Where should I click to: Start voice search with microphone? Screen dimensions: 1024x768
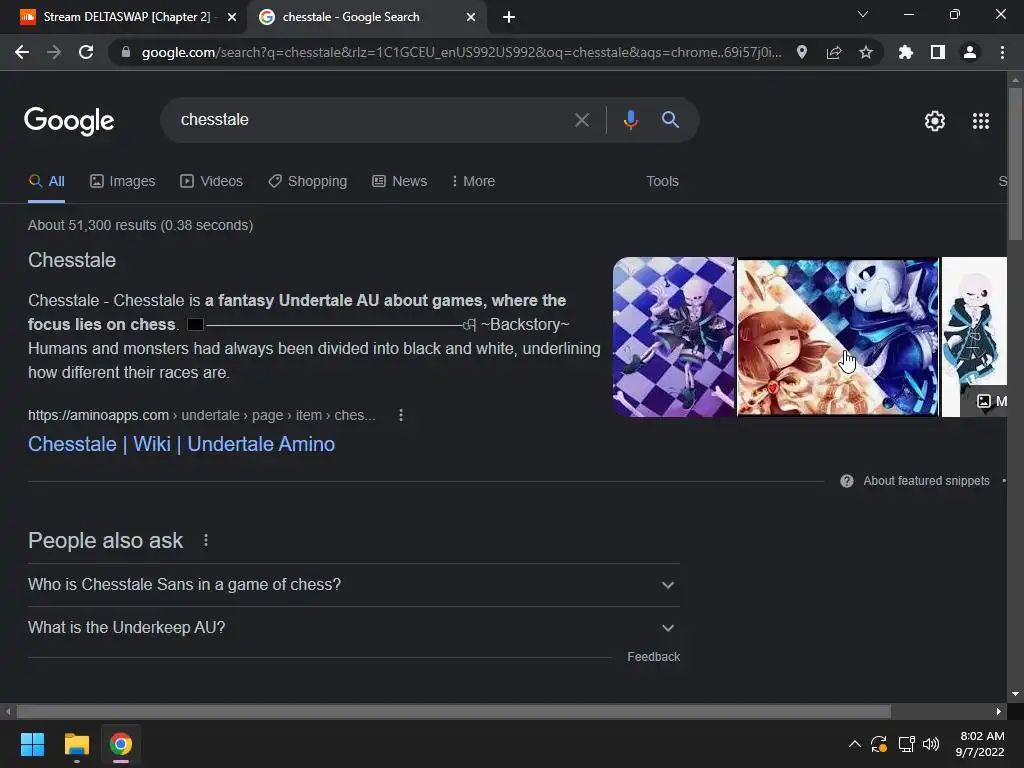click(630, 120)
